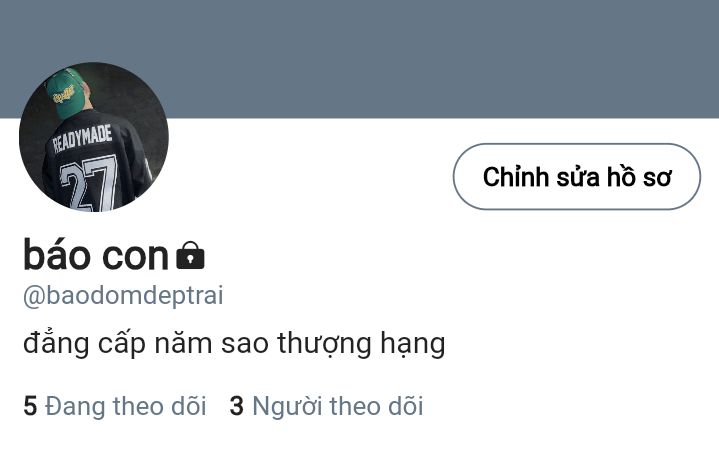Click the following count number 5
The image size is (719, 455).
(30, 406)
